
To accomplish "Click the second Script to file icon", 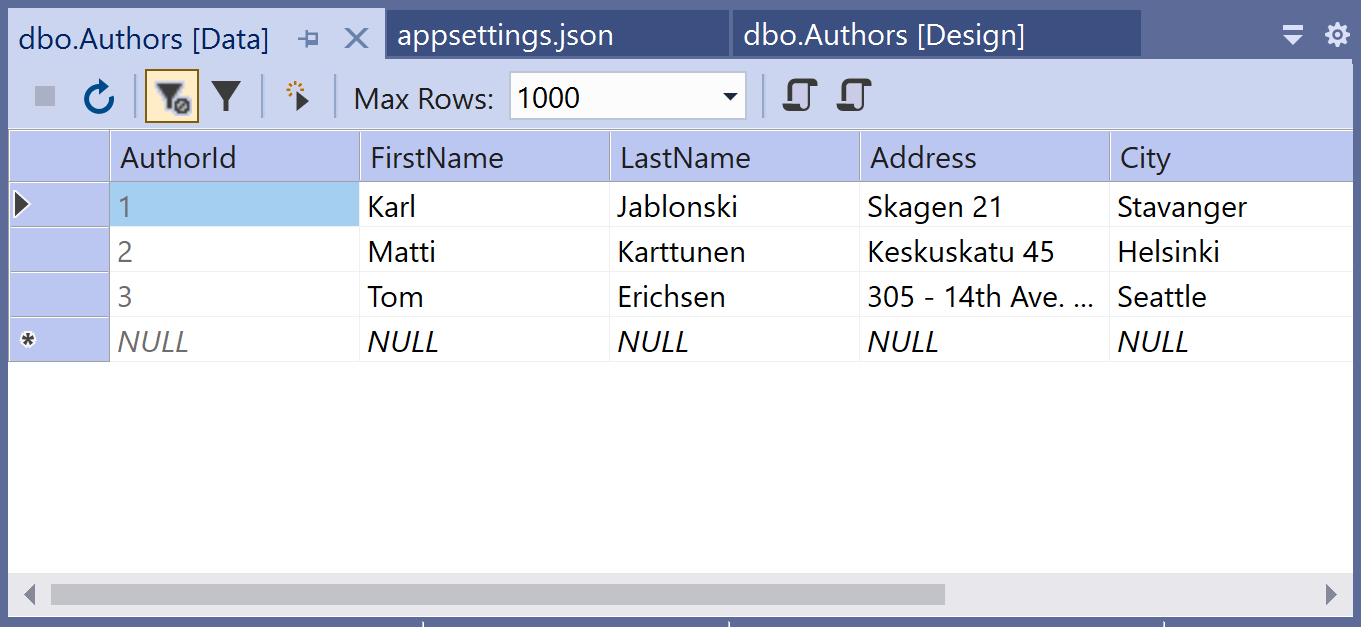I will [854, 96].
